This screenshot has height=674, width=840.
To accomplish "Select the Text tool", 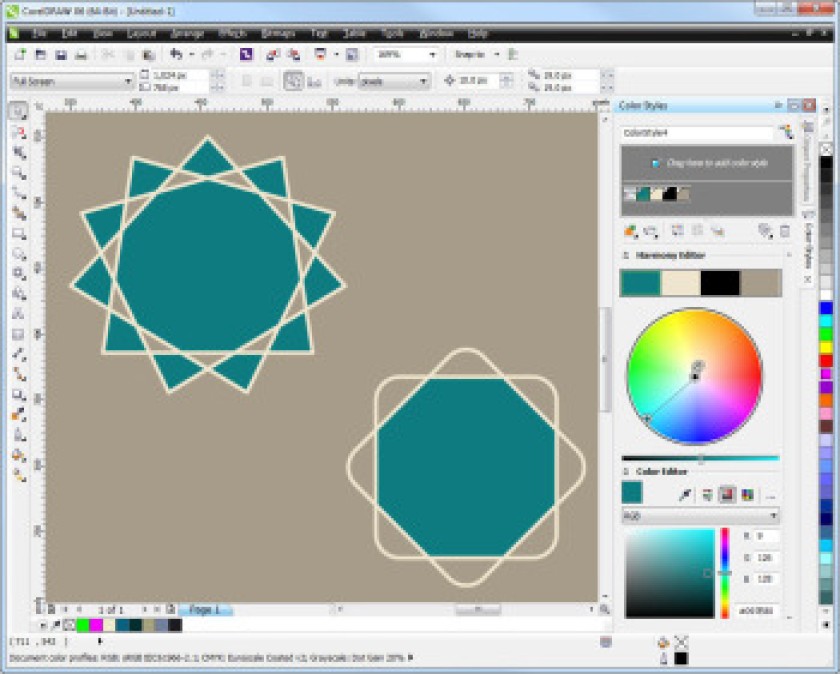I will [19, 314].
